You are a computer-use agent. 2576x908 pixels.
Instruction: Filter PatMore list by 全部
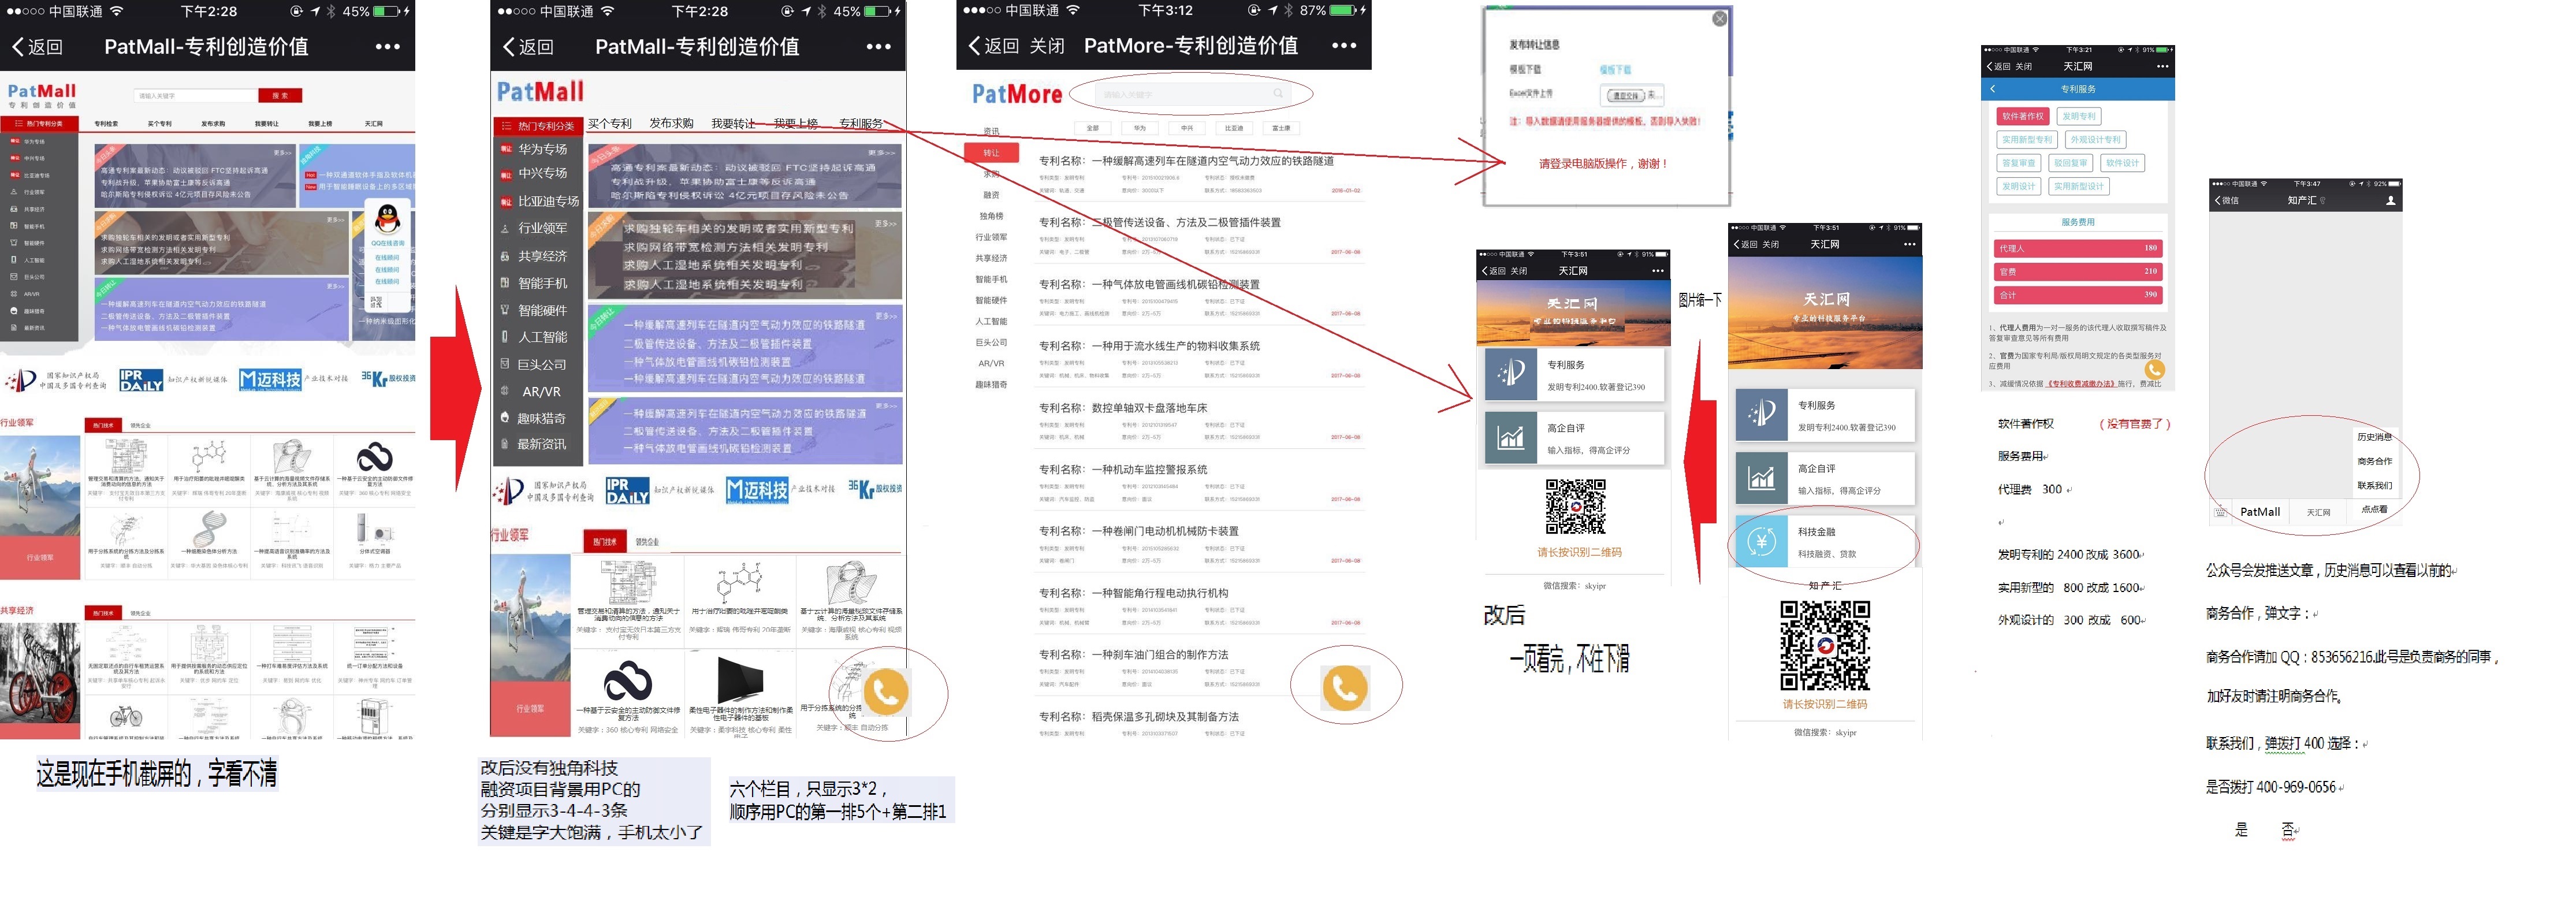tap(1092, 128)
